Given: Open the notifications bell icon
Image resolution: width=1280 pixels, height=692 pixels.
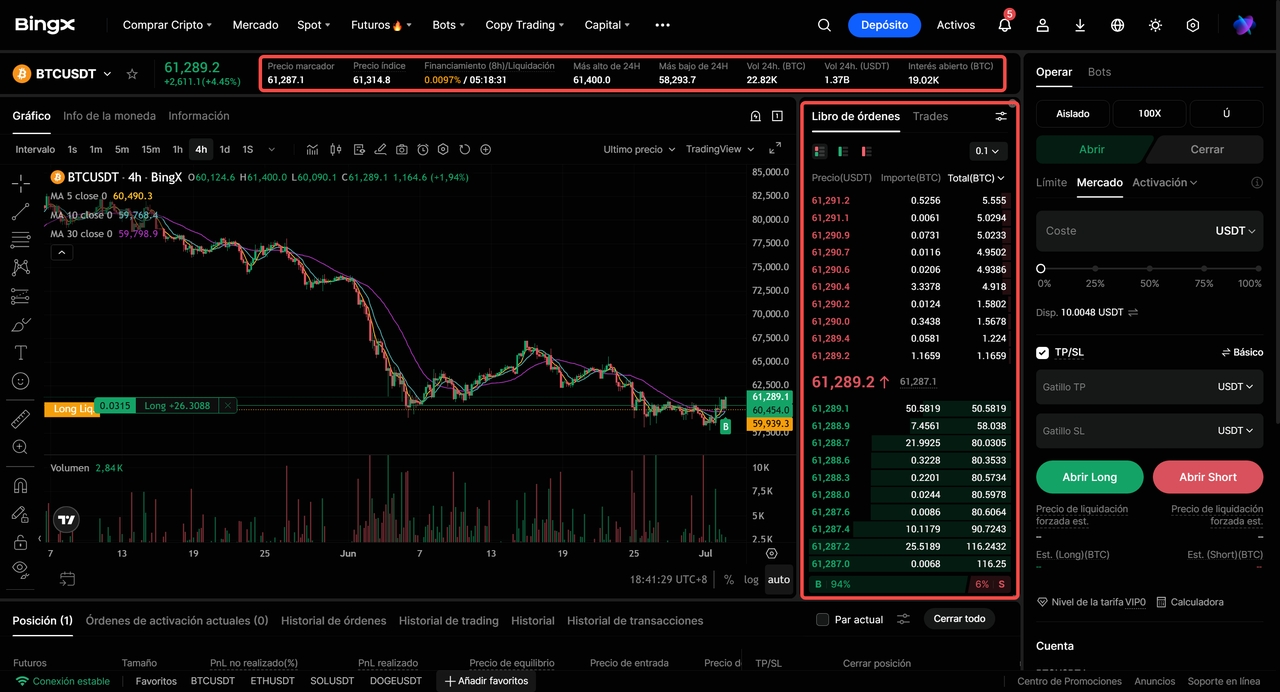Looking at the screenshot, I should pyautogui.click(x=1004, y=25).
